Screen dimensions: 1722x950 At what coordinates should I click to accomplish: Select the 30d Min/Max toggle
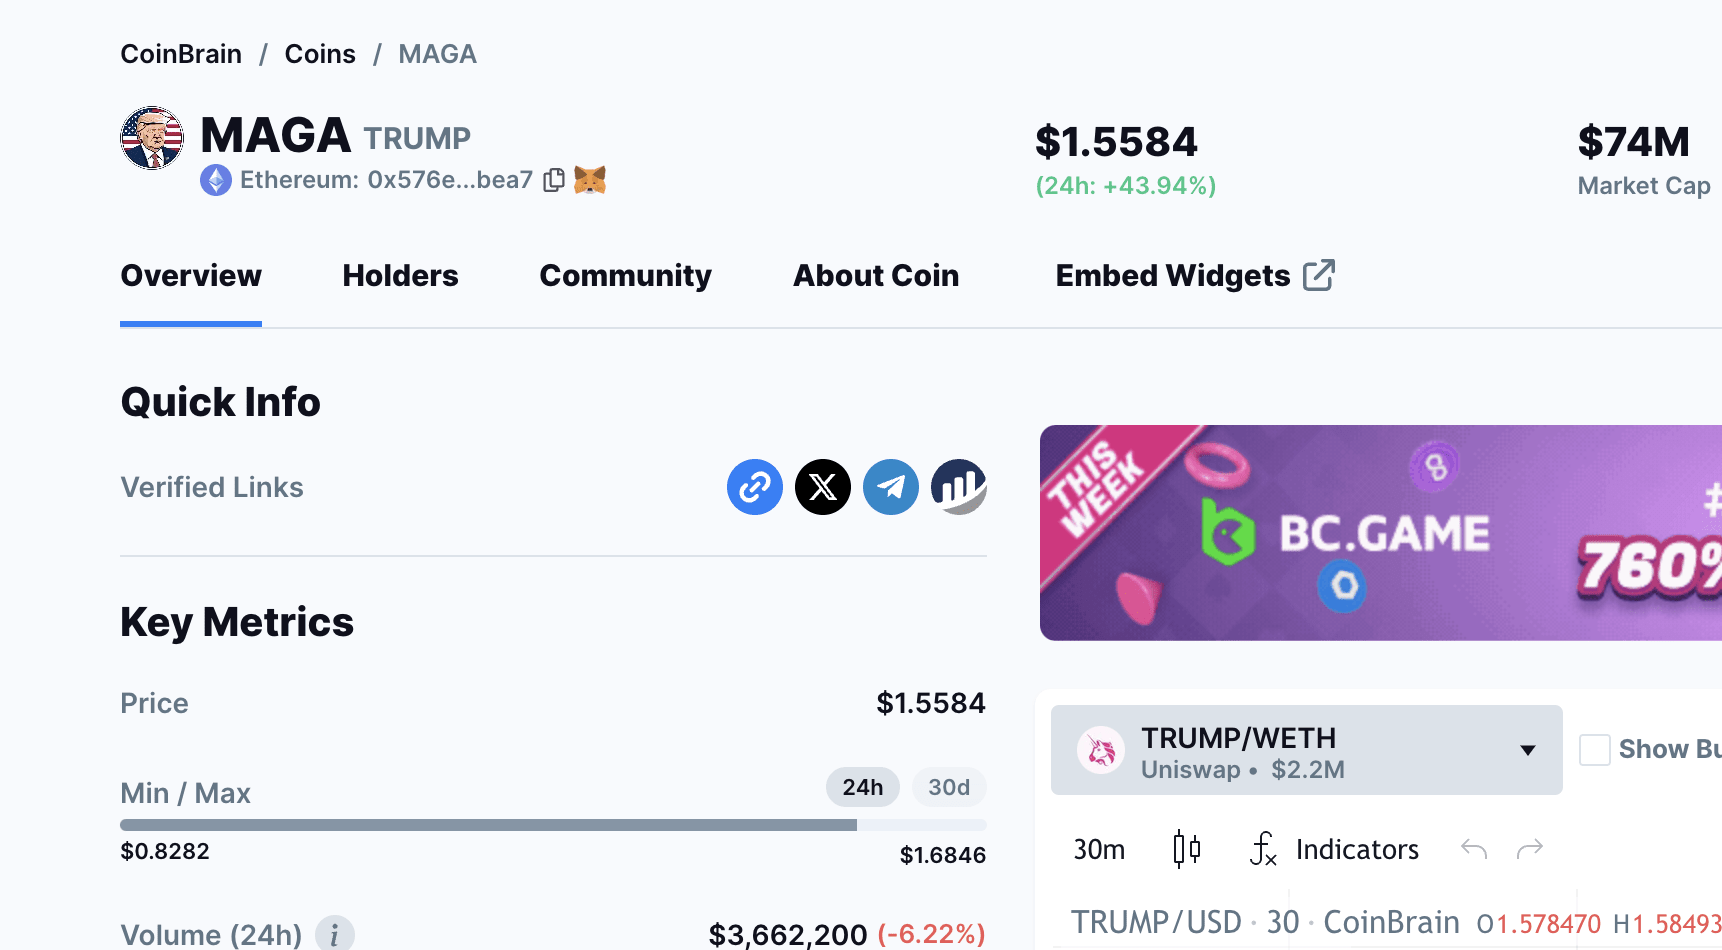pos(948,787)
